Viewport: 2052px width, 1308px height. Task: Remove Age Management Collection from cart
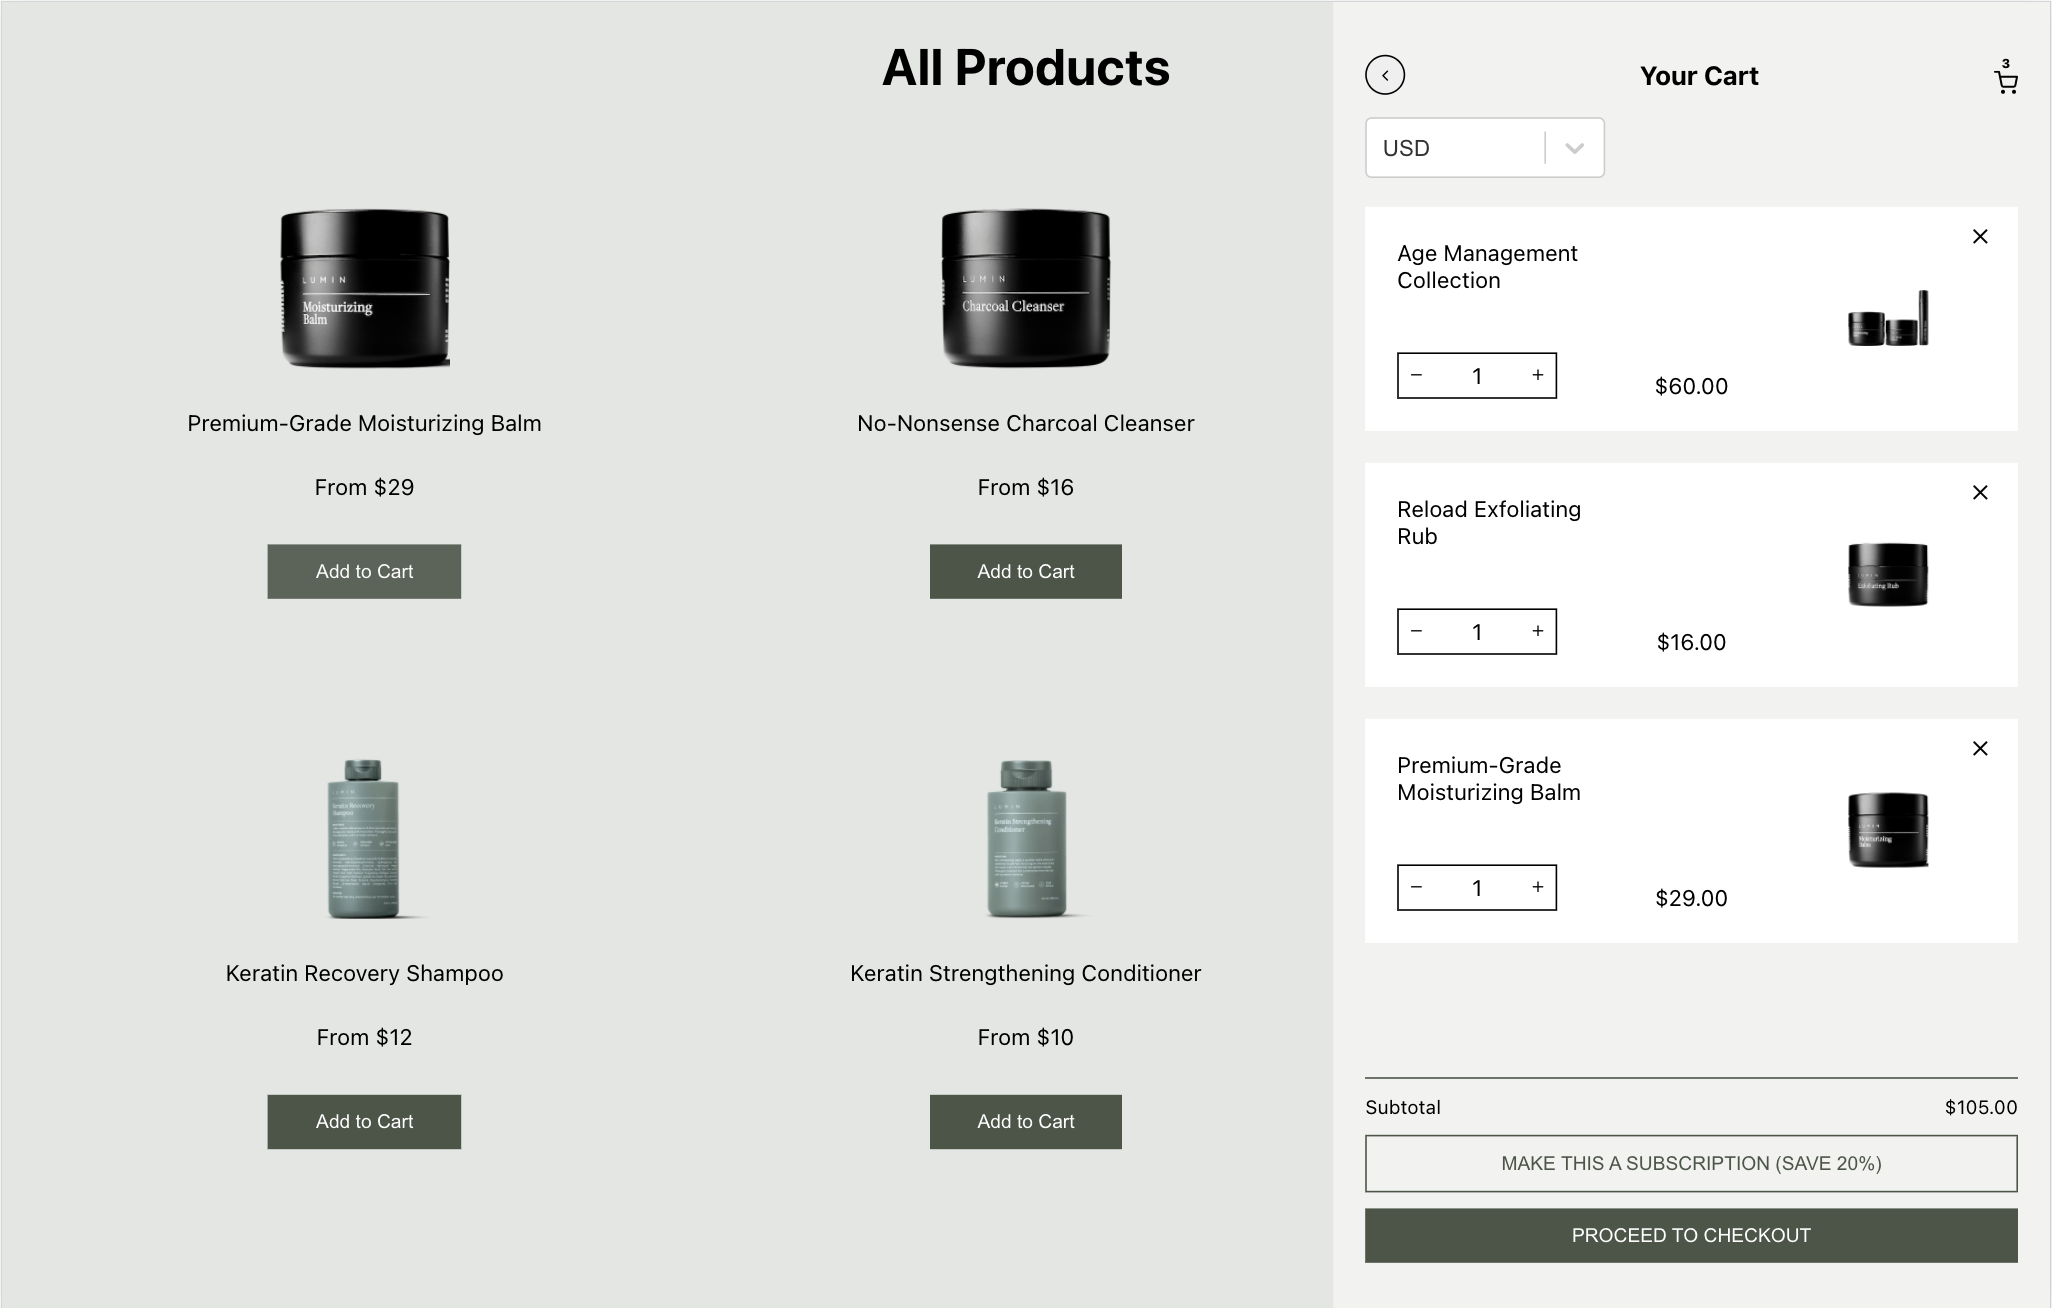click(1980, 237)
